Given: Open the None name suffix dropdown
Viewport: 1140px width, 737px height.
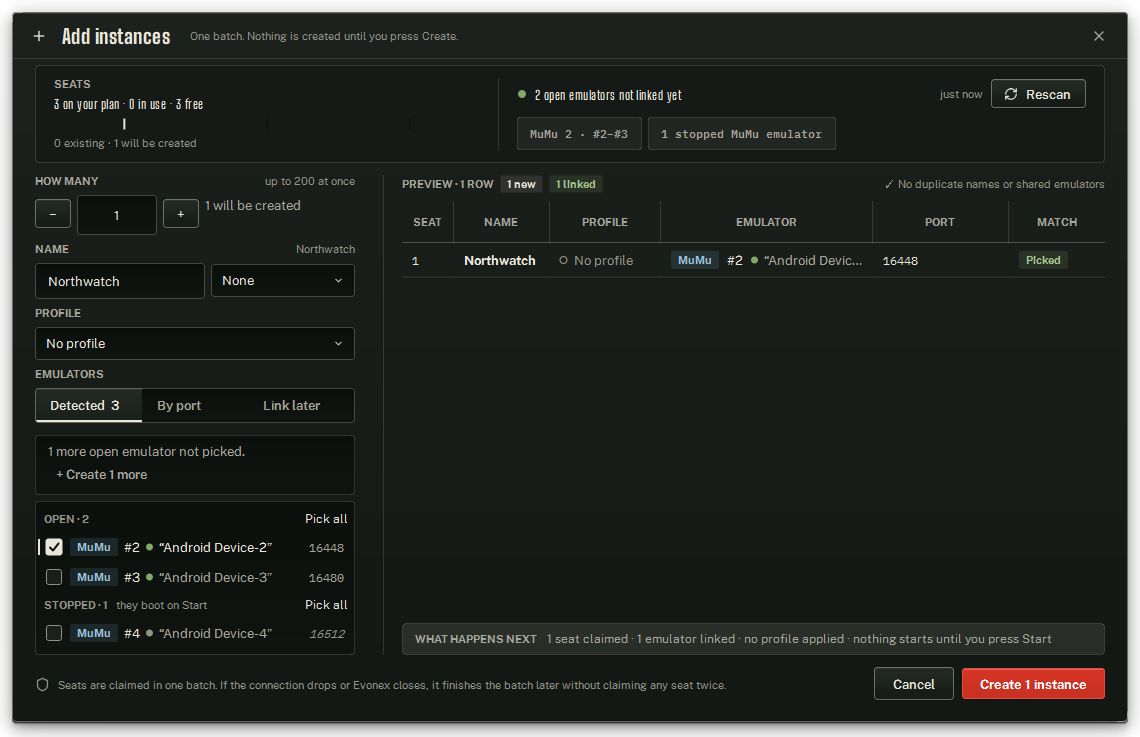Looking at the screenshot, I should point(282,281).
